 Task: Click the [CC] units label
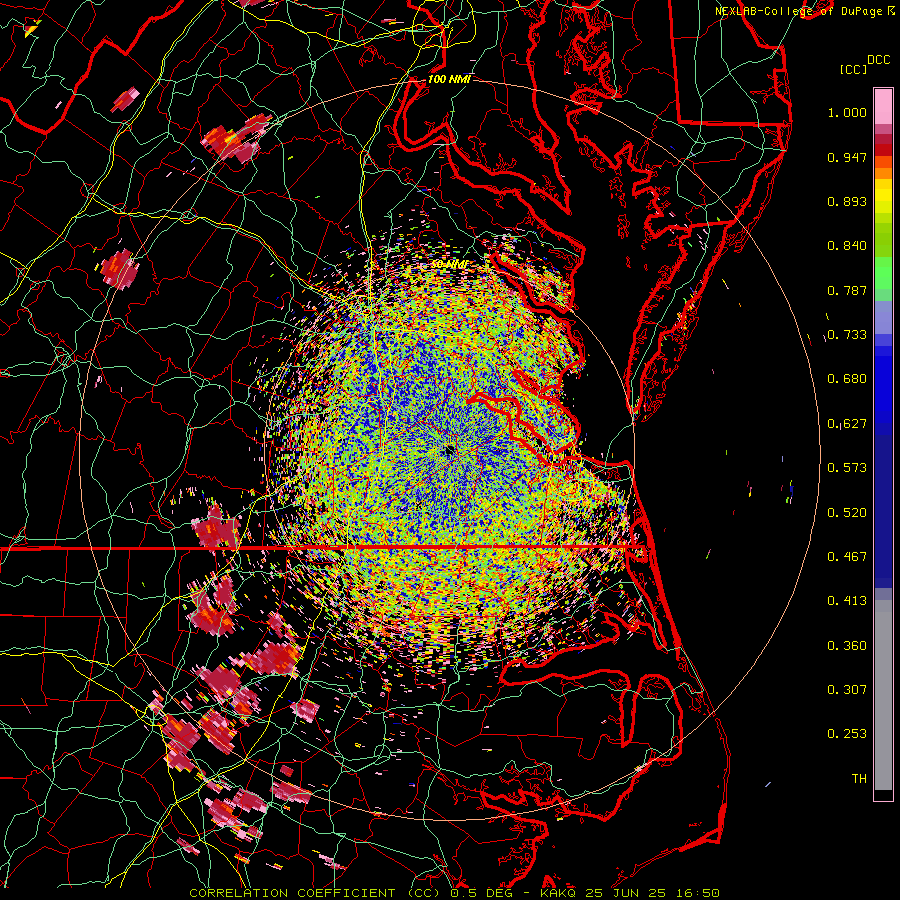tap(853, 69)
